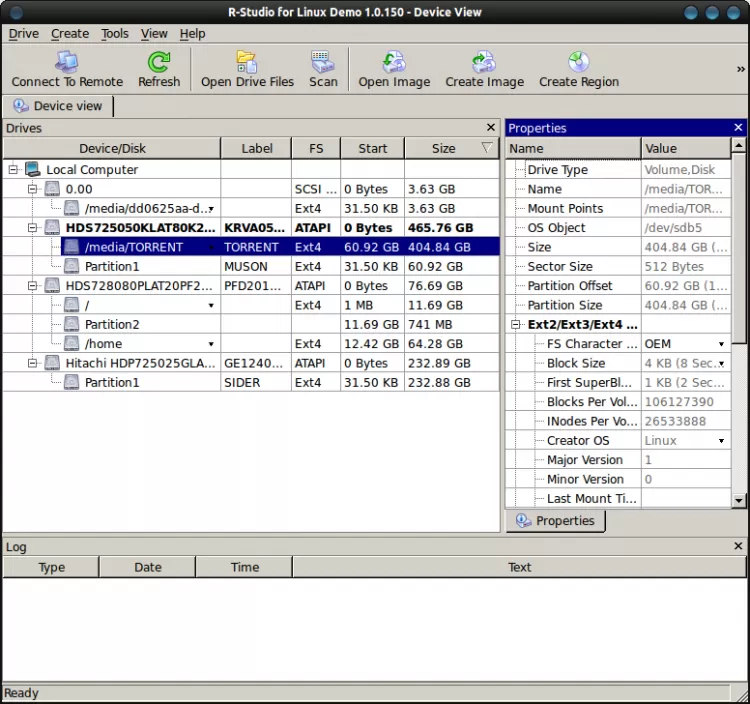Close the Properties panel
The image size is (750, 704).
coord(738,128)
